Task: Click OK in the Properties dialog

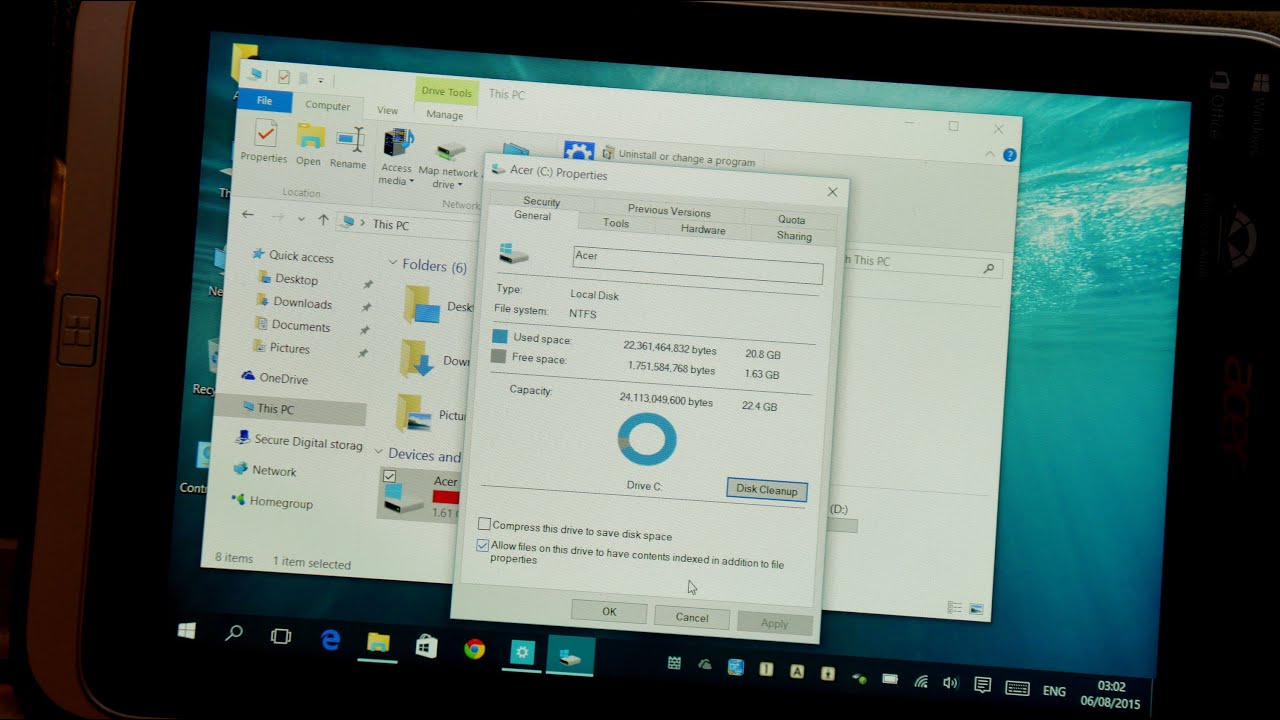Action: [609, 611]
